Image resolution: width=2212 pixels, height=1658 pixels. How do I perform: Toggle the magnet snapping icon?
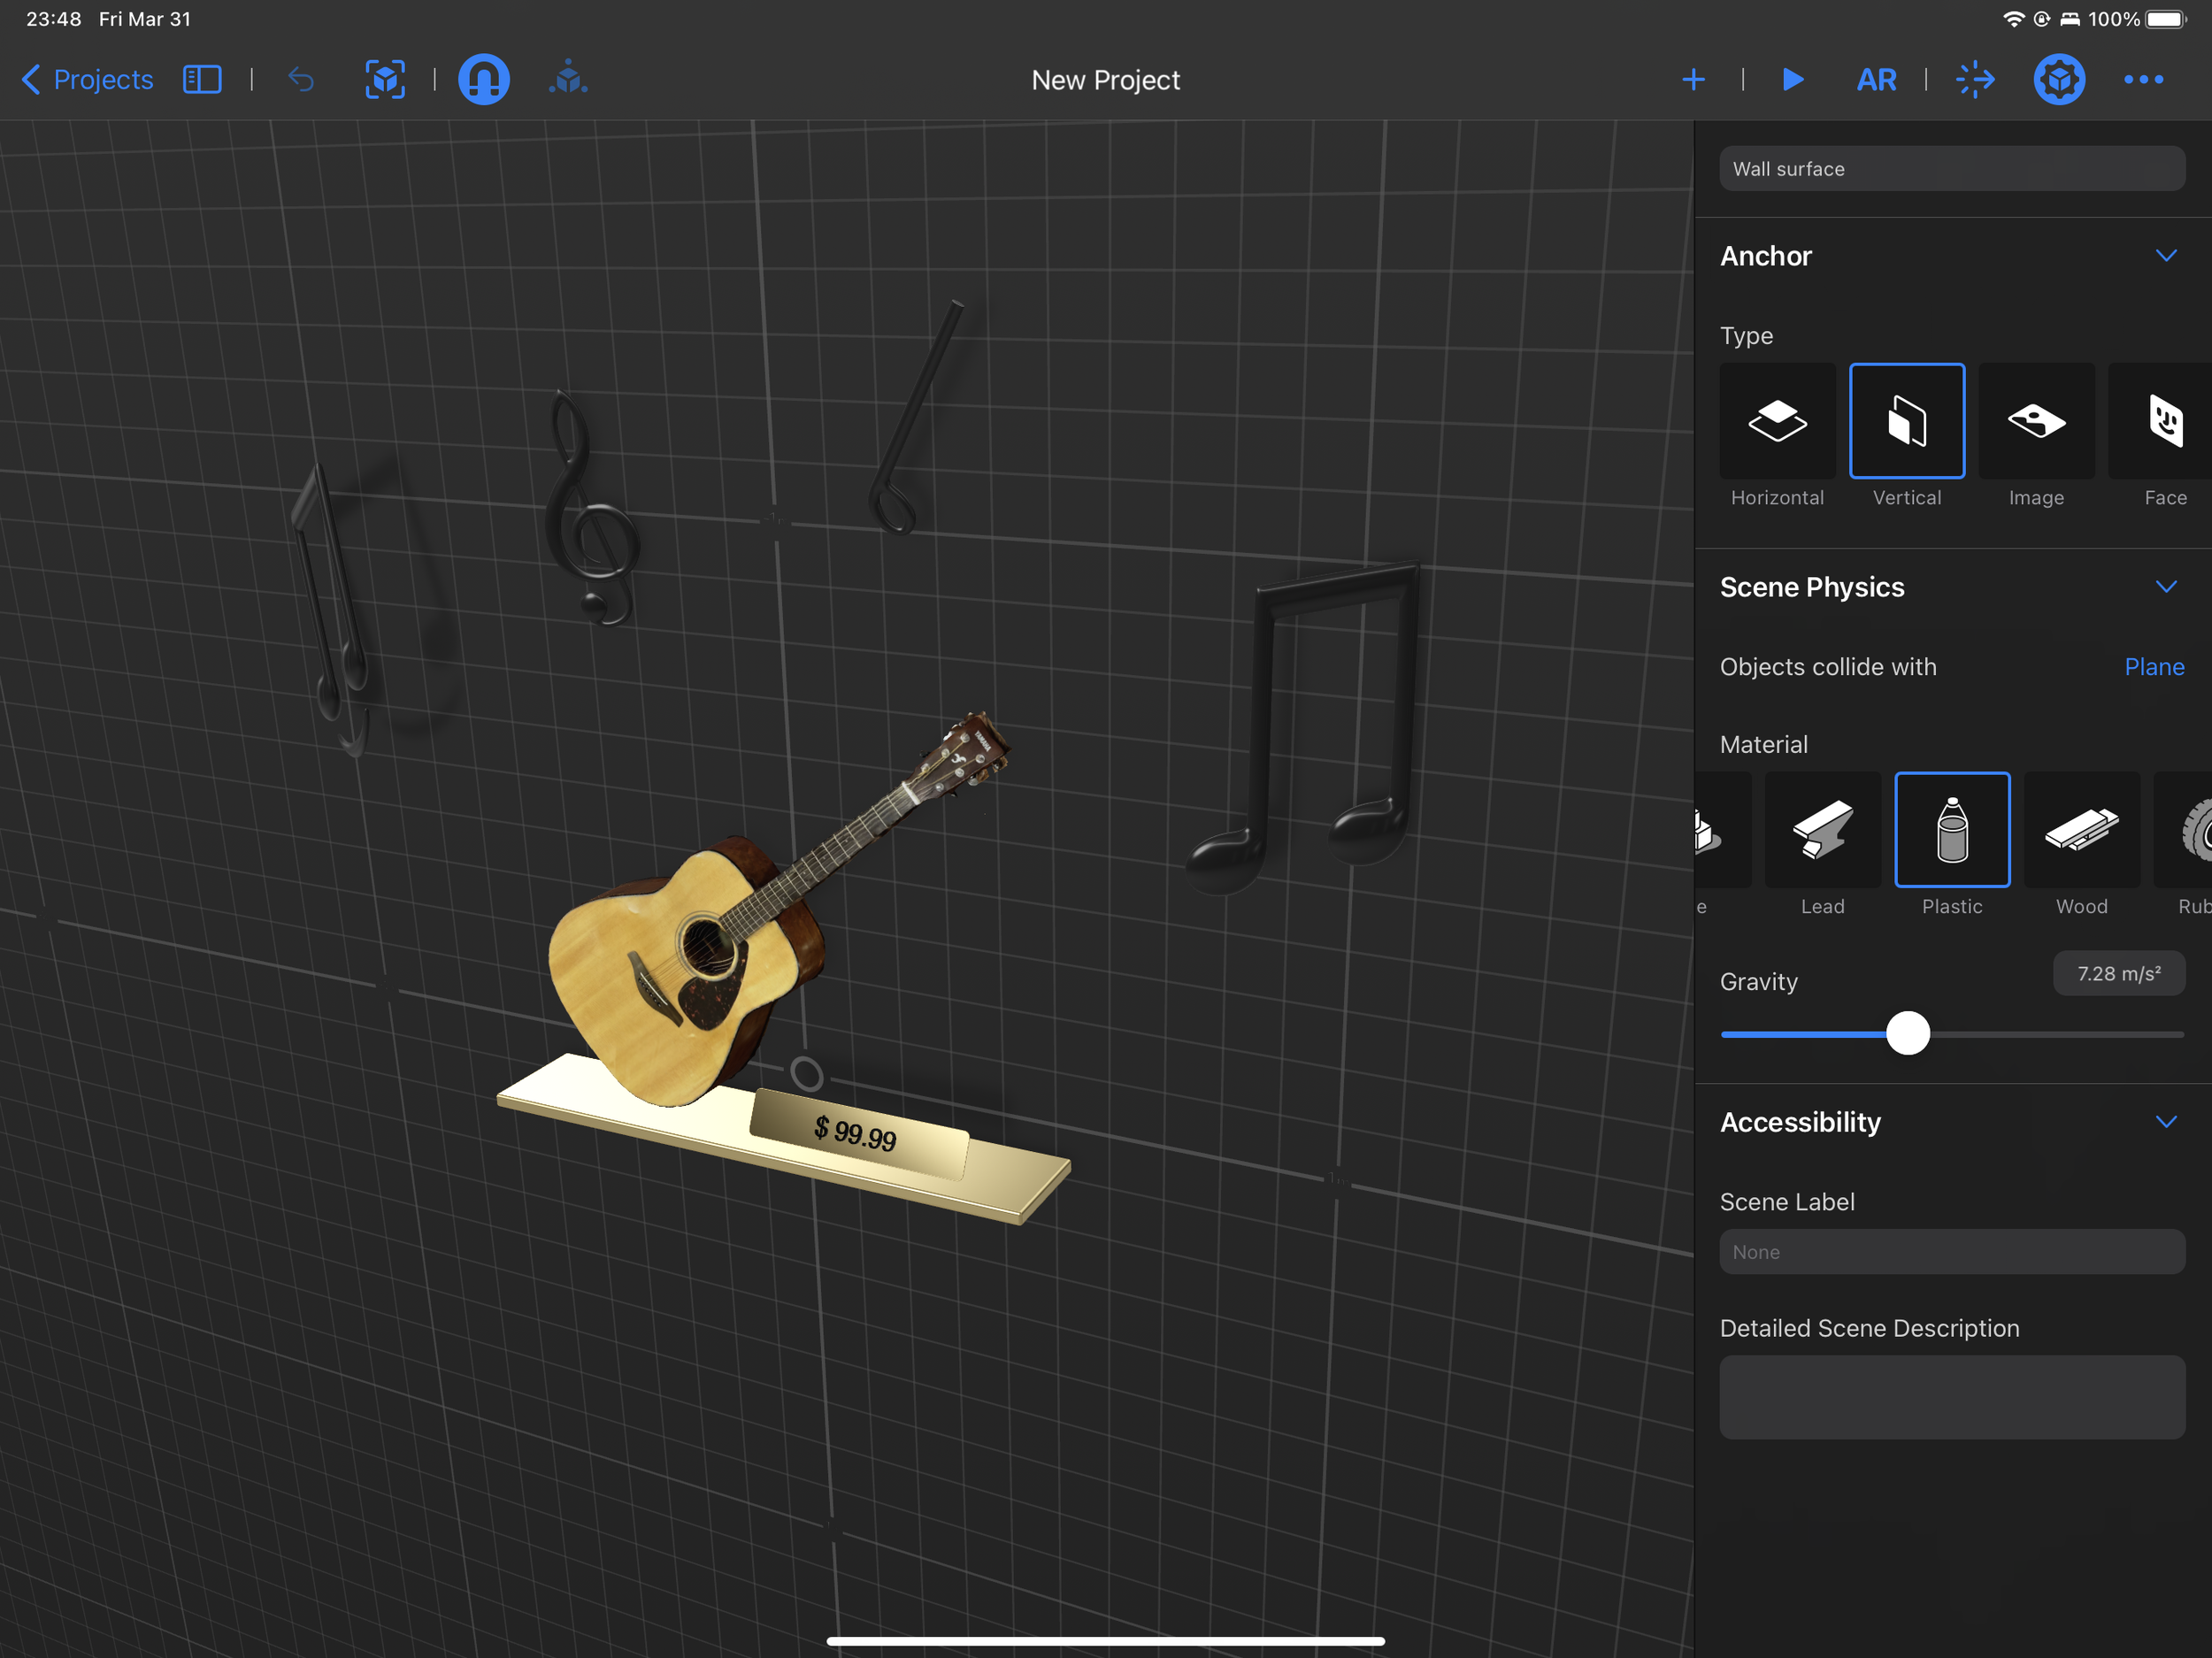[484, 80]
